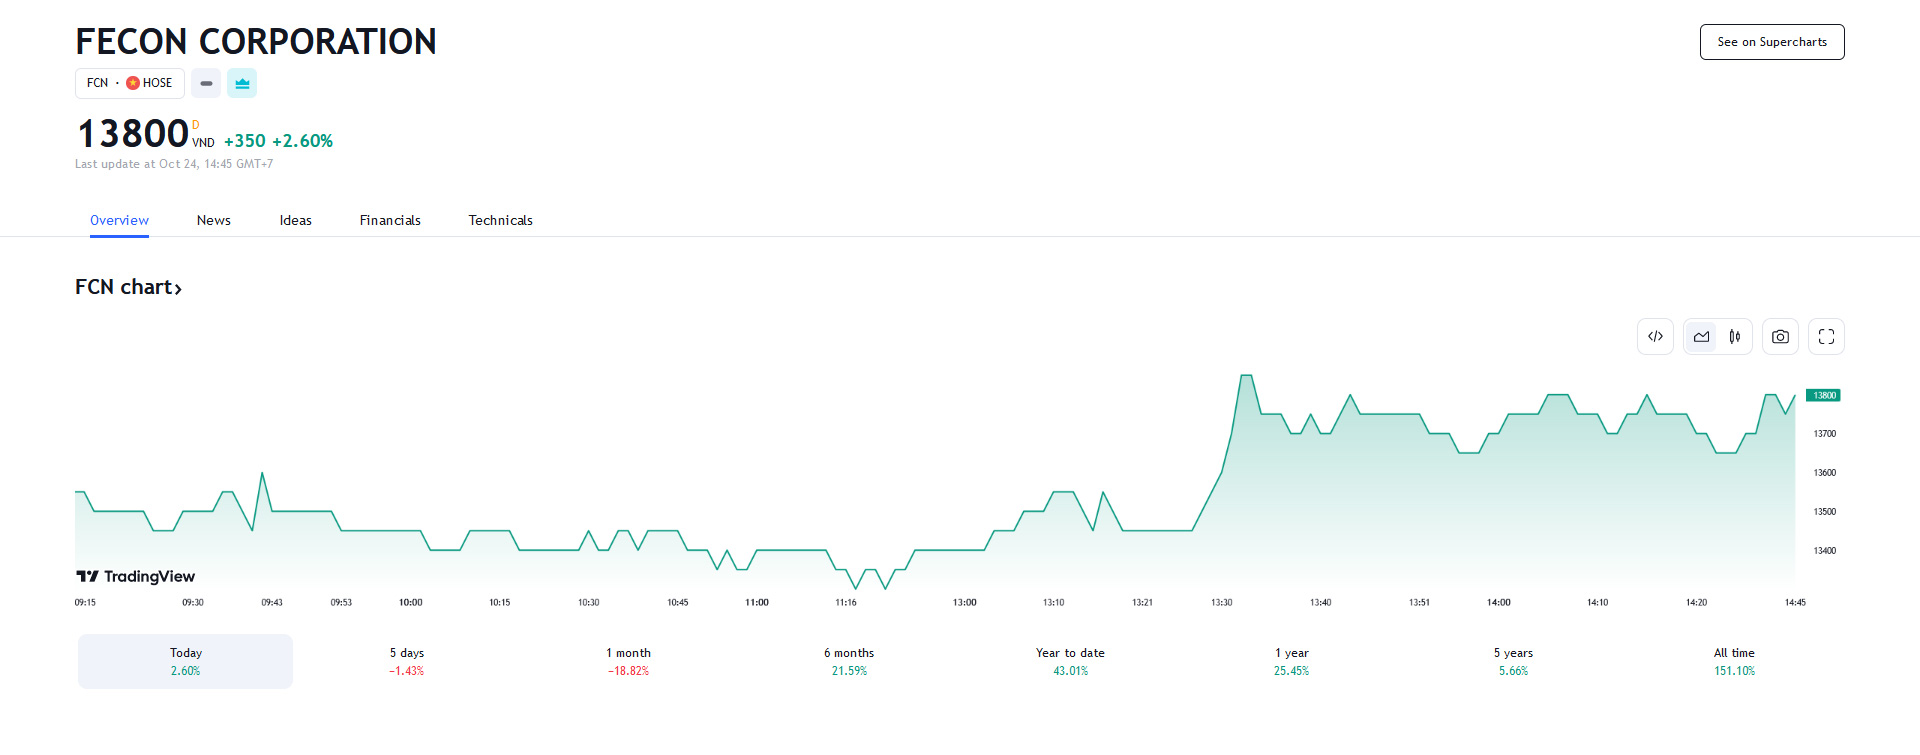
Task: Click the 13800 price label on the axis
Action: pyautogui.click(x=1823, y=395)
